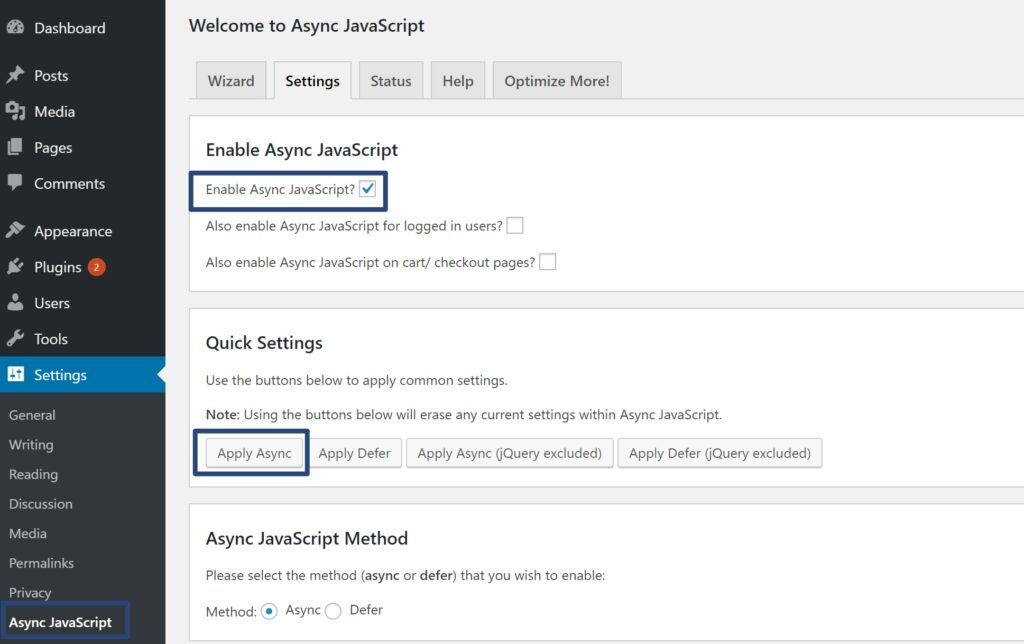Screen dimensions: 1024x644
Task: Select the Async method radio button
Action: (269, 611)
